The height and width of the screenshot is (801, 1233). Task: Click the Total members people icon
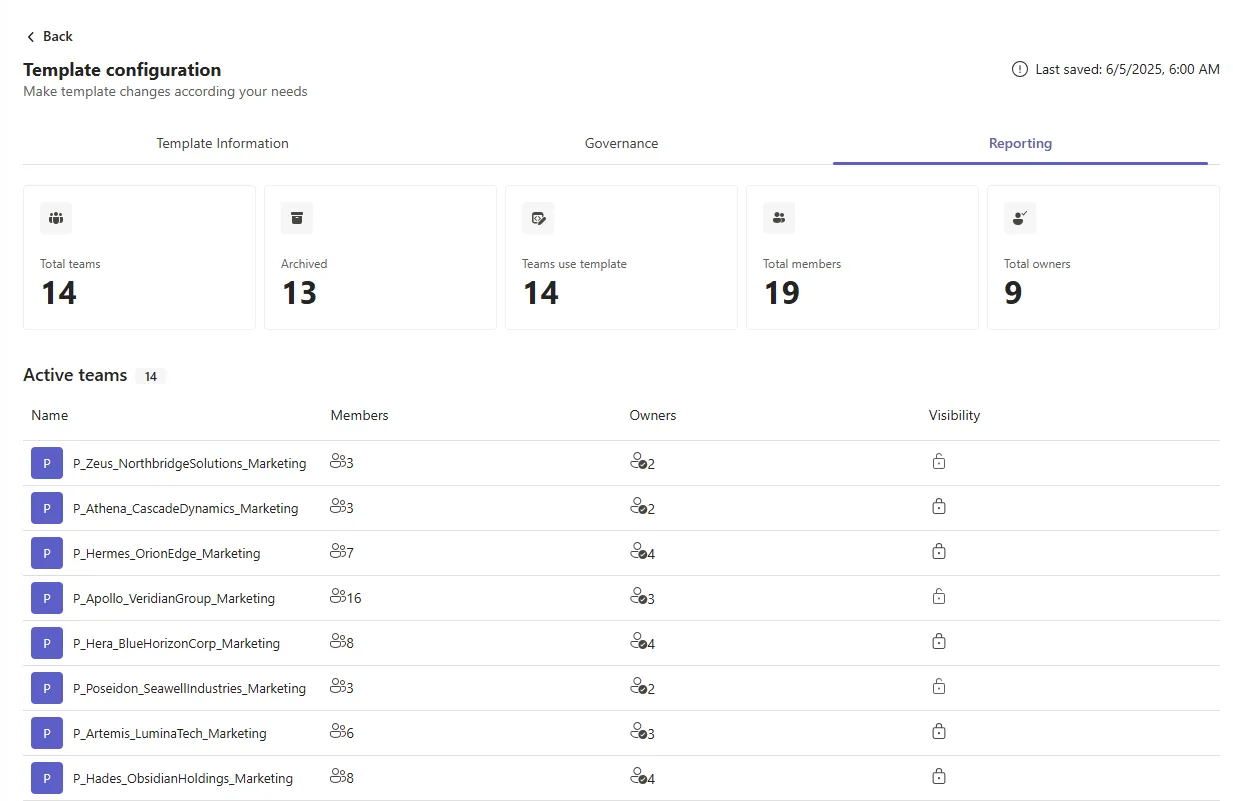(779, 218)
